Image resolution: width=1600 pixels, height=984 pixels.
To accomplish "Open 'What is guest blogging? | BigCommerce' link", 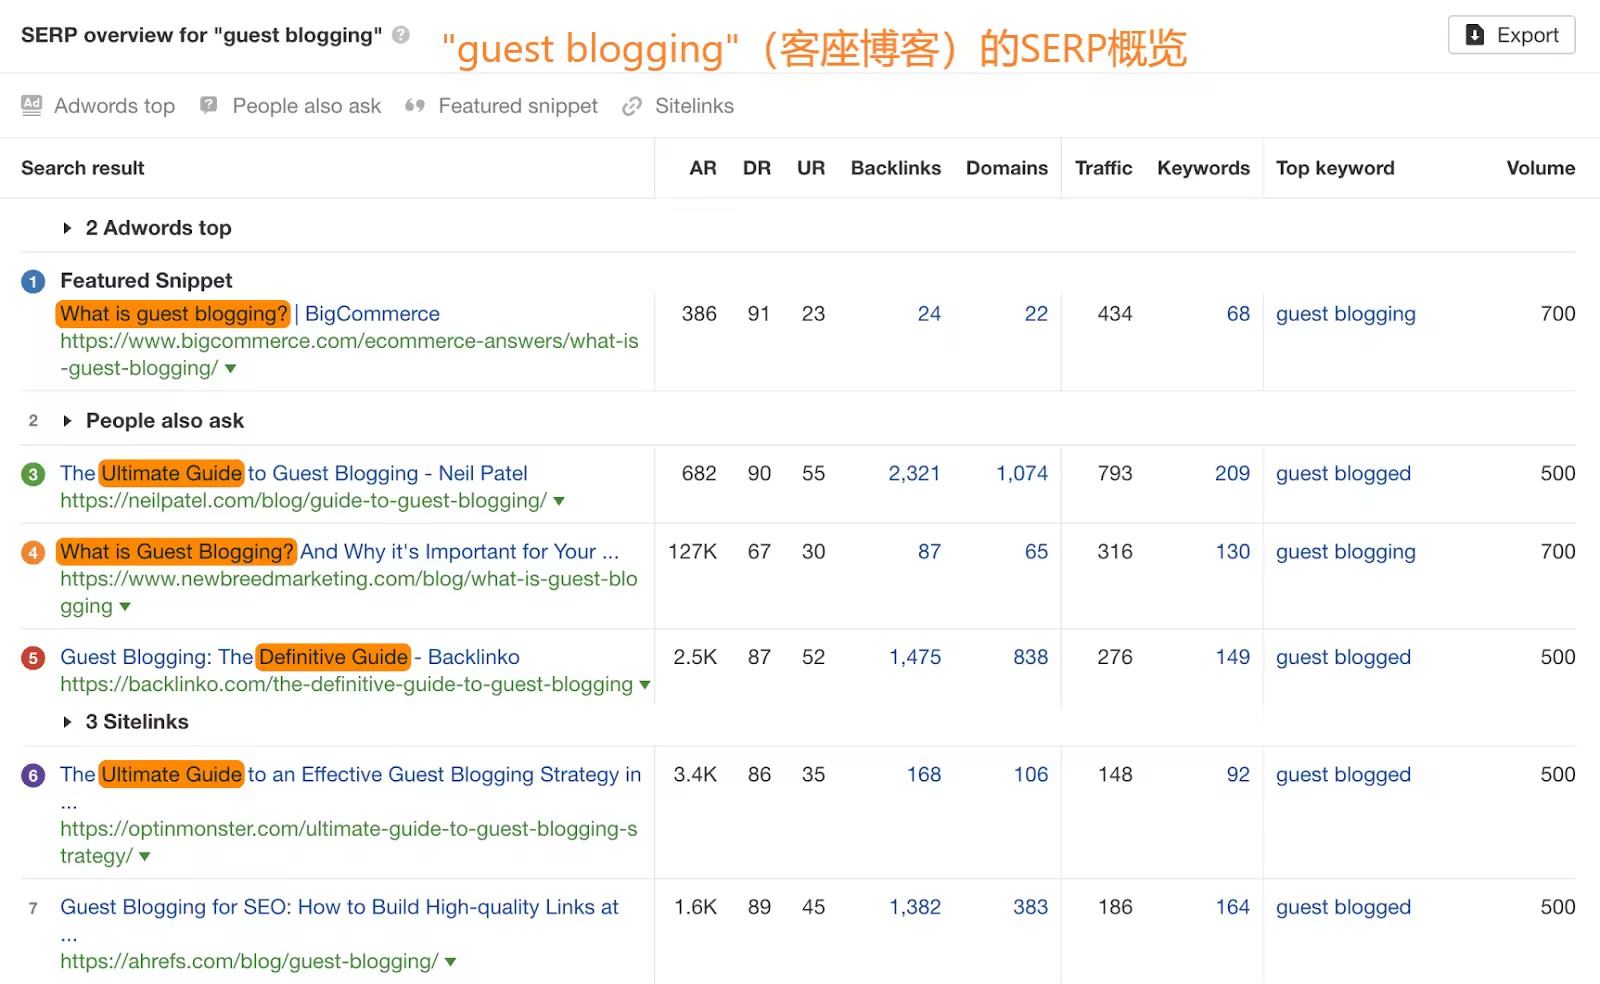I will tap(249, 314).
